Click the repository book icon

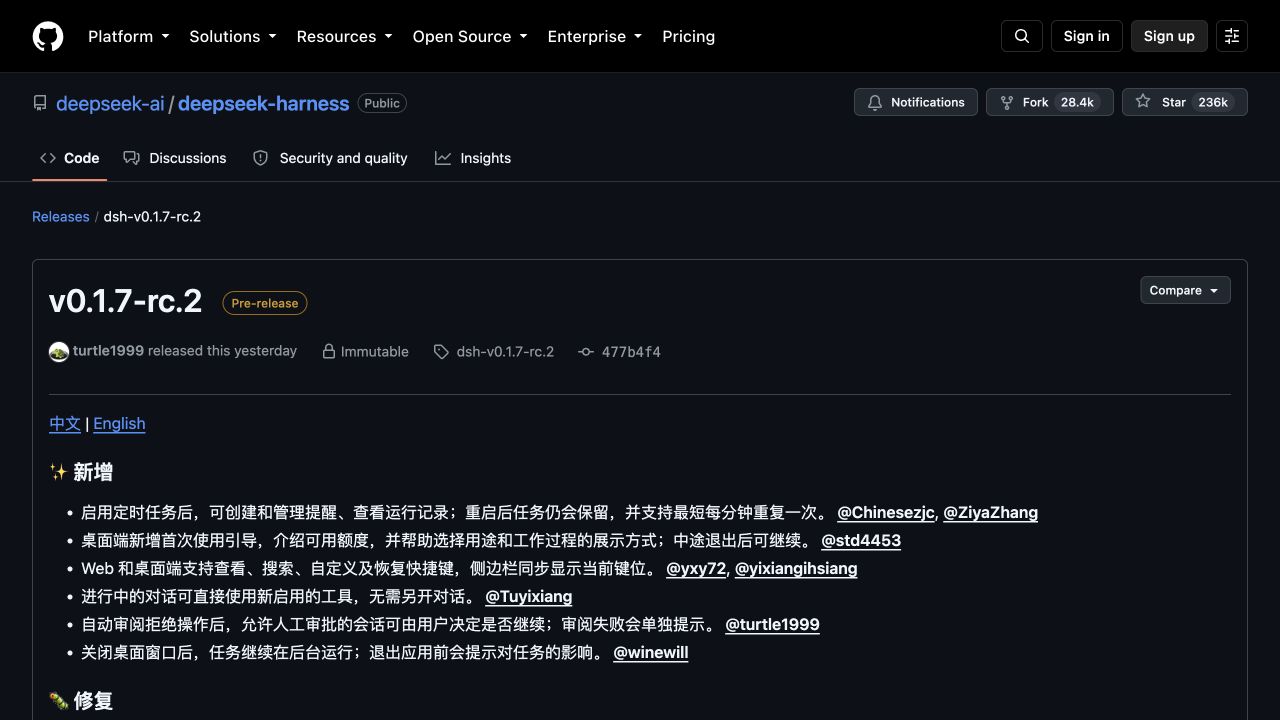(x=40, y=103)
